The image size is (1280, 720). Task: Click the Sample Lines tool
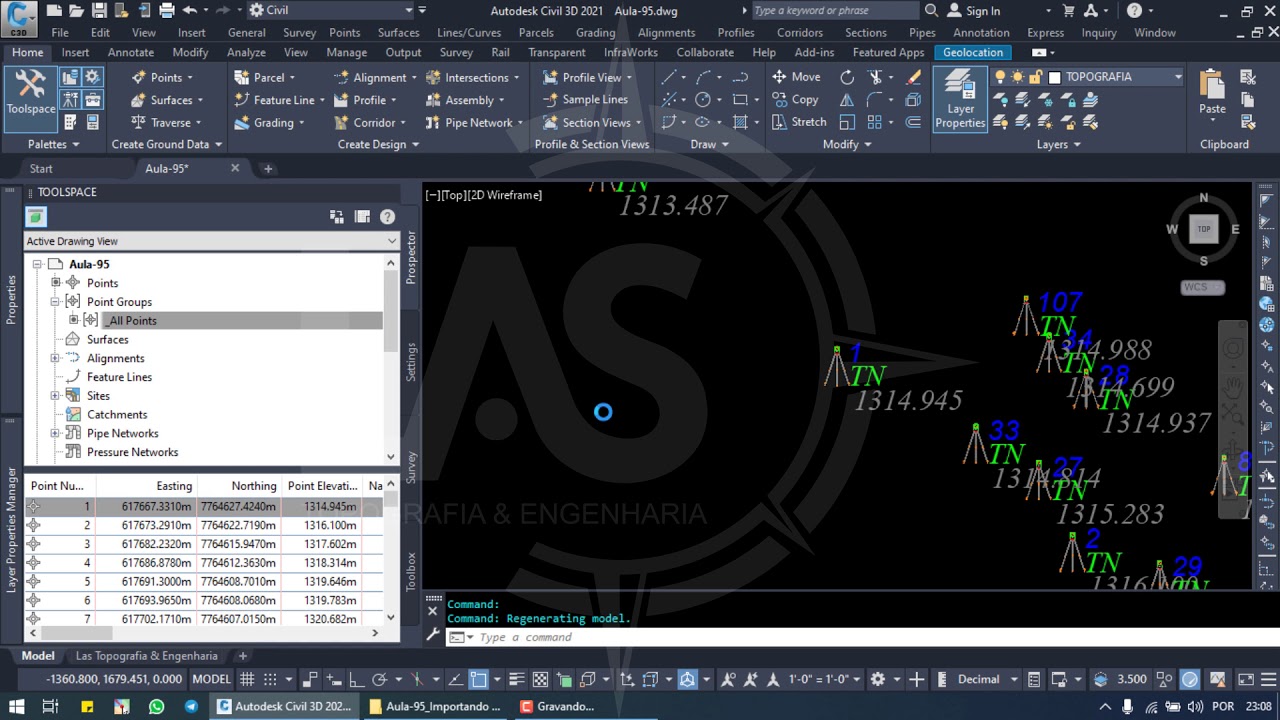[584, 99]
